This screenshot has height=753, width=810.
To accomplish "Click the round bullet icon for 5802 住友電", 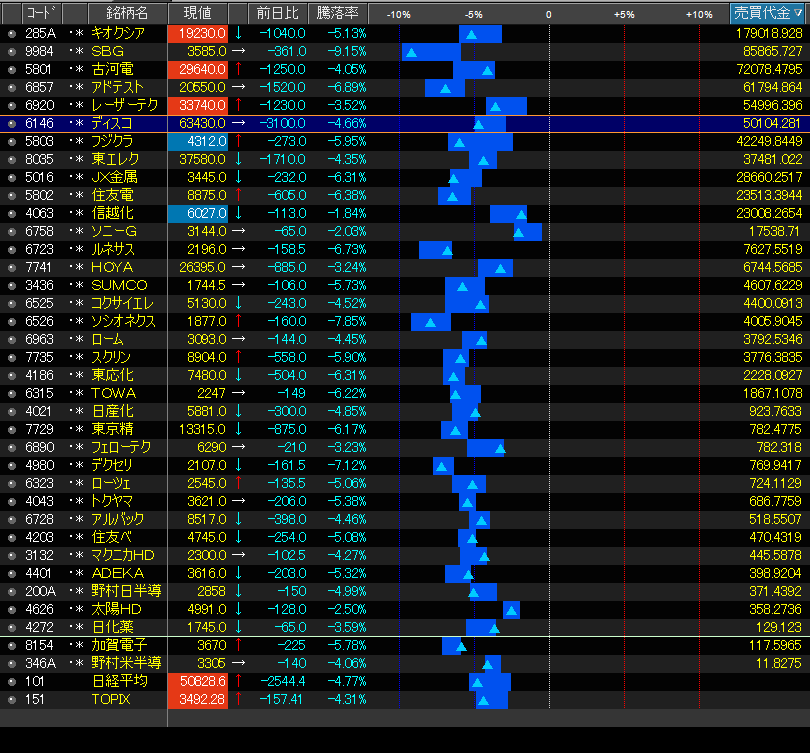I will click(12, 196).
